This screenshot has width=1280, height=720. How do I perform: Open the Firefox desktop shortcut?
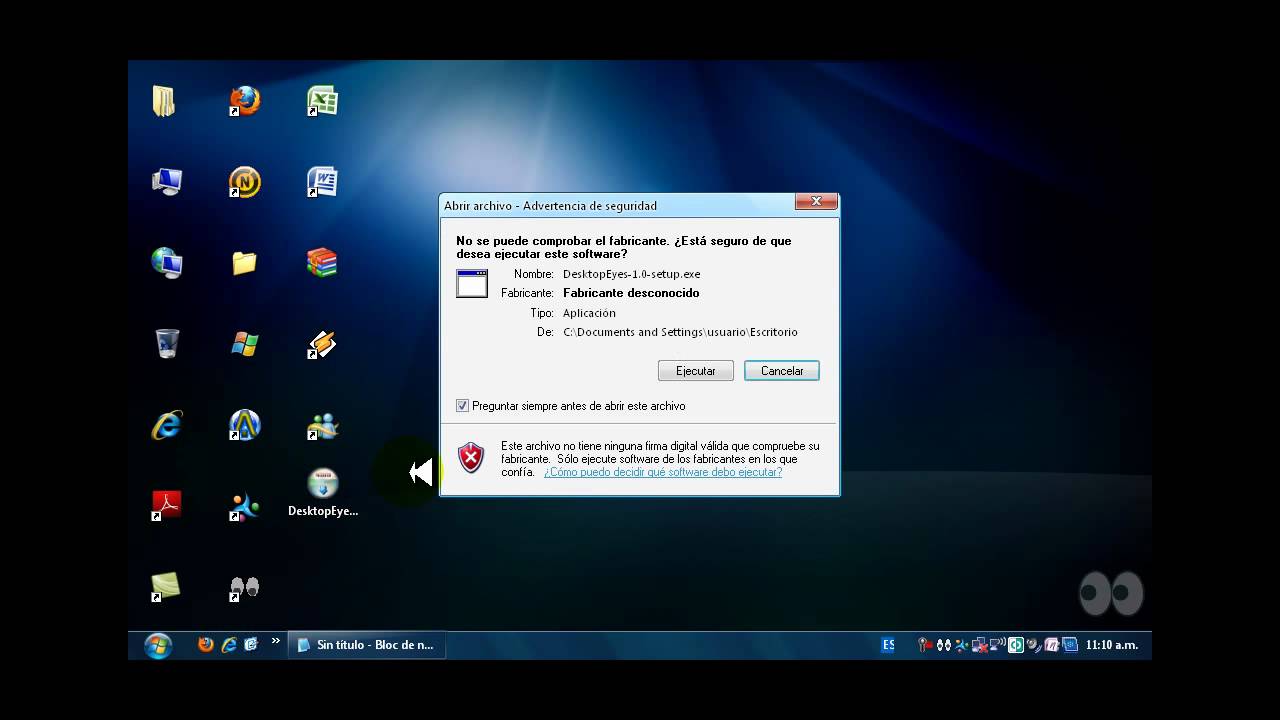click(244, 101)
